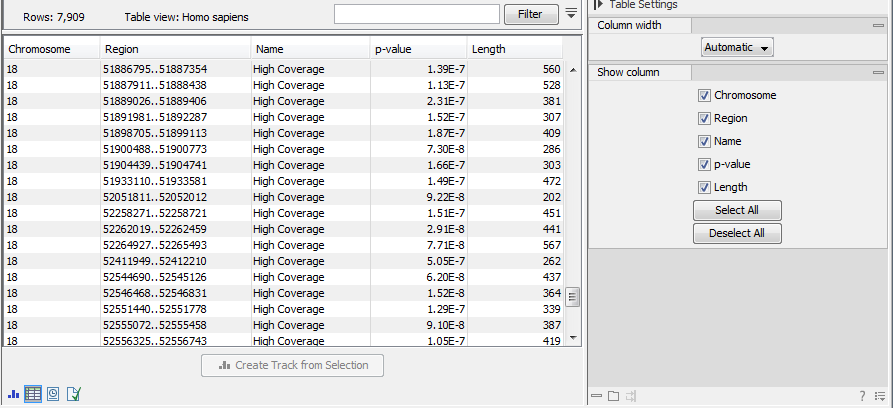The image size is (893, 408).
Task: Open the settings list icon at bottom right
Action: [x=879, y=396]
